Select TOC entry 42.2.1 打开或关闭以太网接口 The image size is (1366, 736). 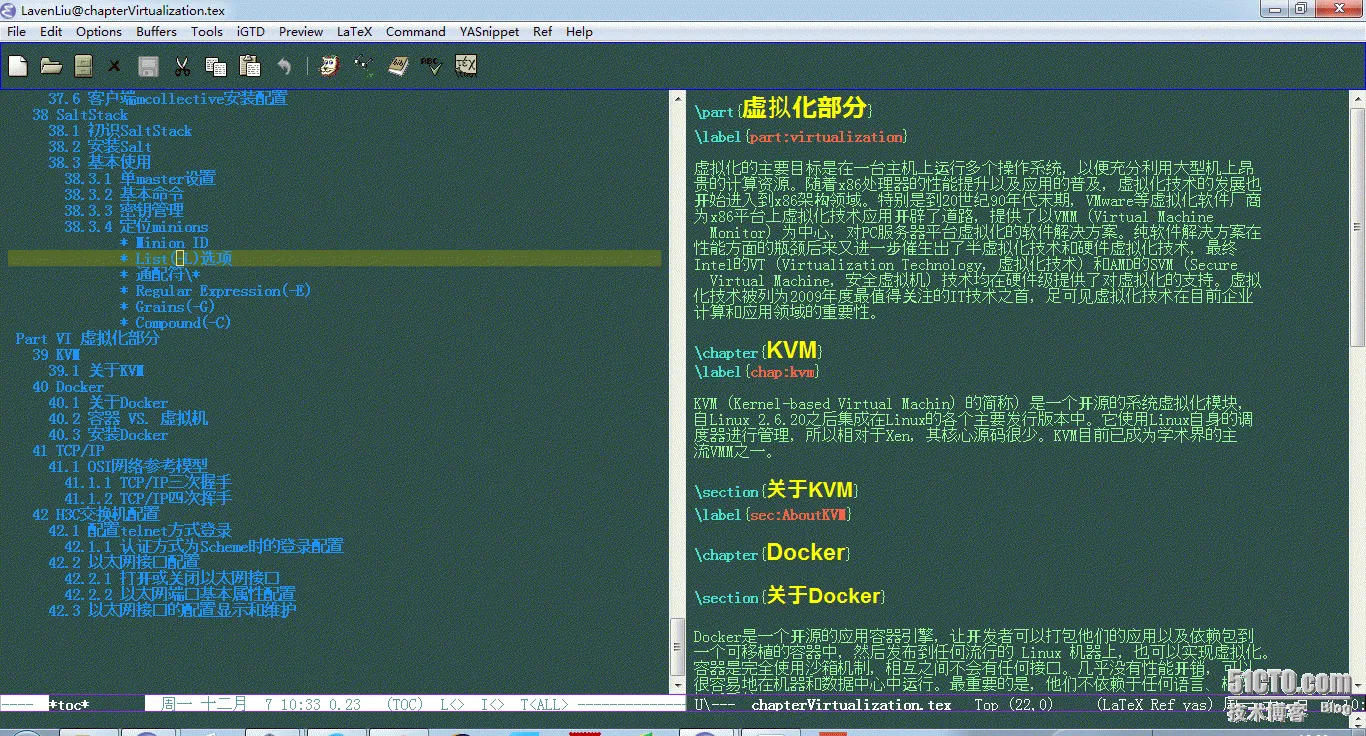tap(172, 579)
